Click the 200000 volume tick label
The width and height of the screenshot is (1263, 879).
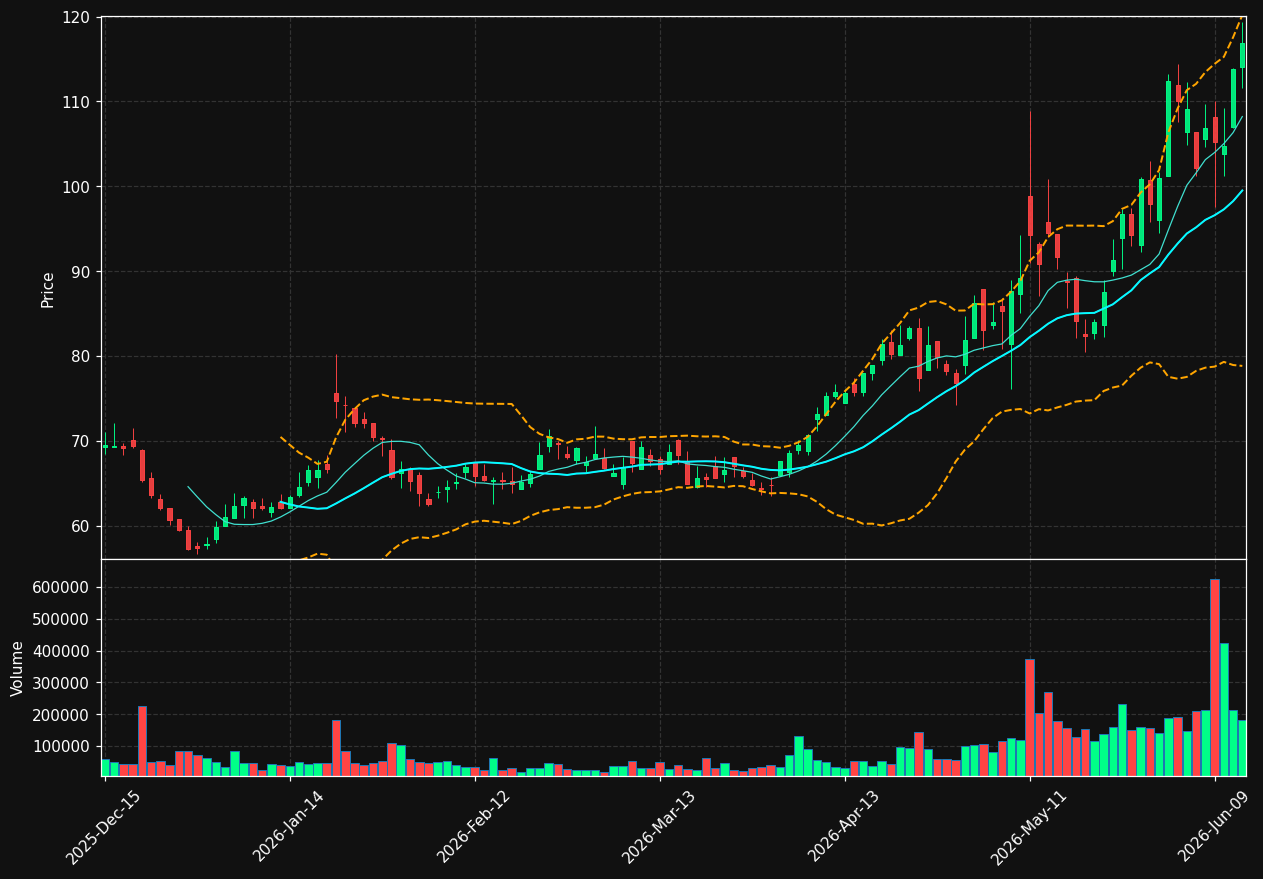pyautogui.click(x=62, y=715)
